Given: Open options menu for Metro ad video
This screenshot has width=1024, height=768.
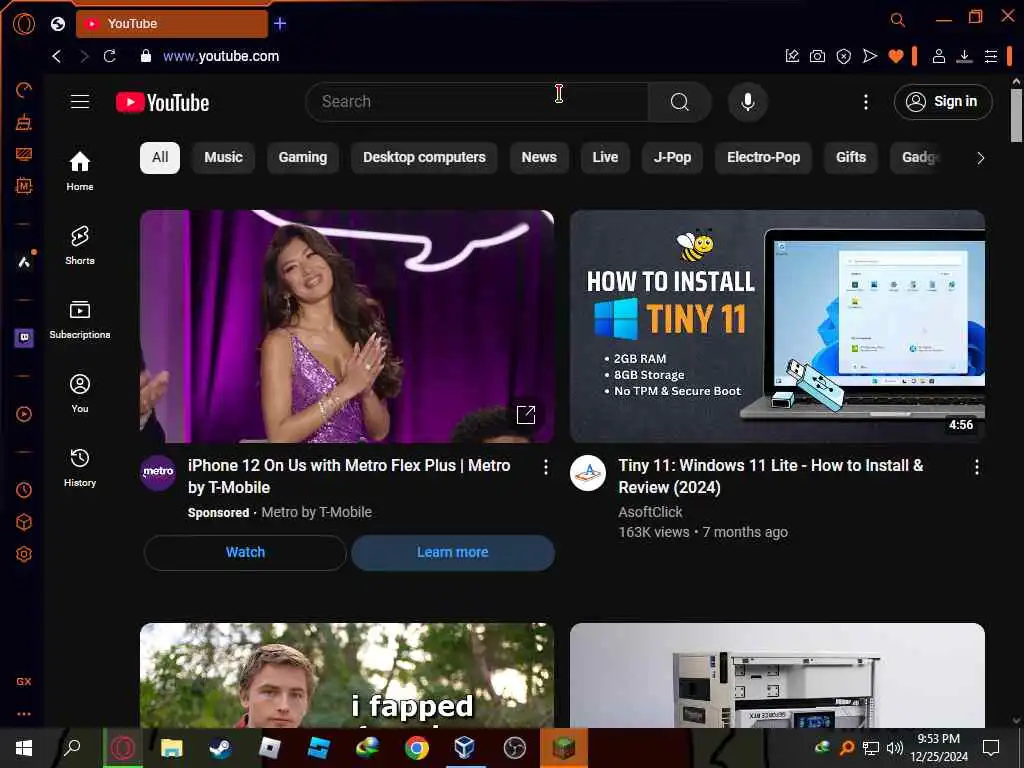Looking at the screenshot, I should pyautogui.click(x=545, y=467).
